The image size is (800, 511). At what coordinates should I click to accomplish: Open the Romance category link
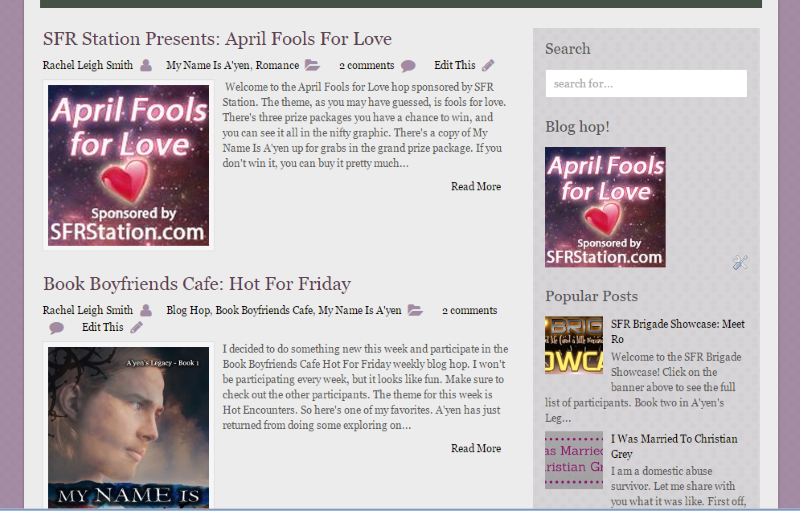click(277, 65)
